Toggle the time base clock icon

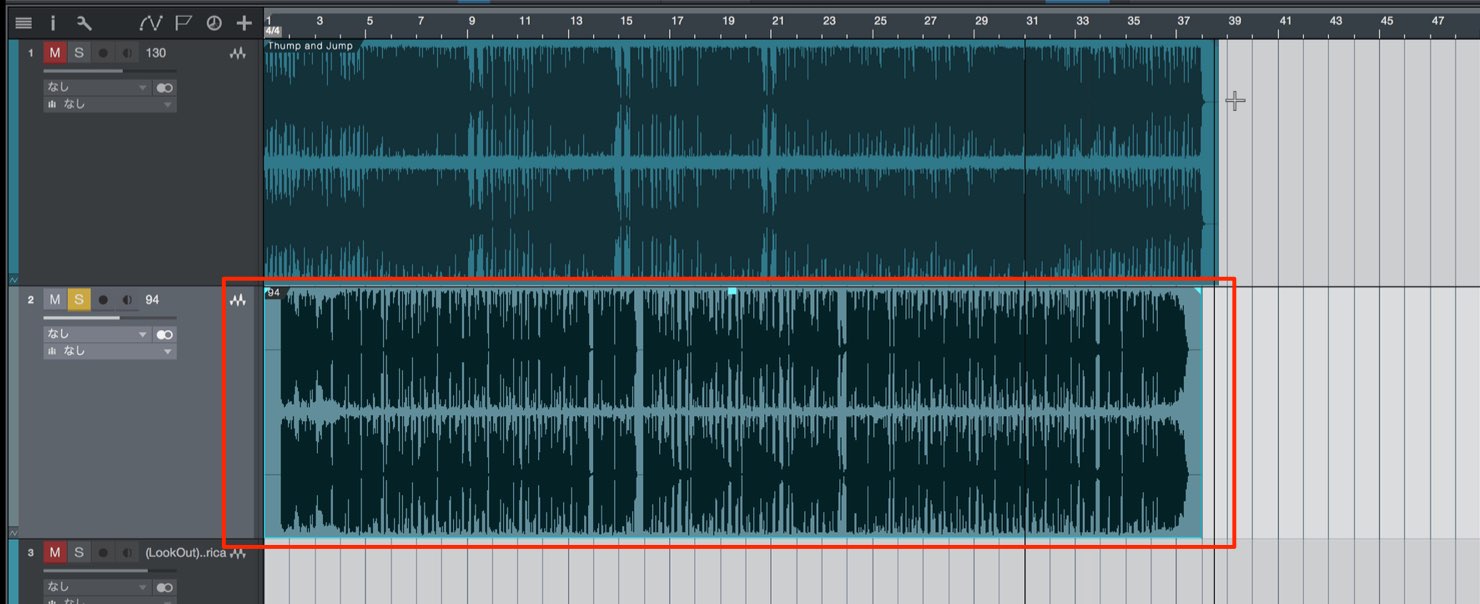(x=213, y=23)
